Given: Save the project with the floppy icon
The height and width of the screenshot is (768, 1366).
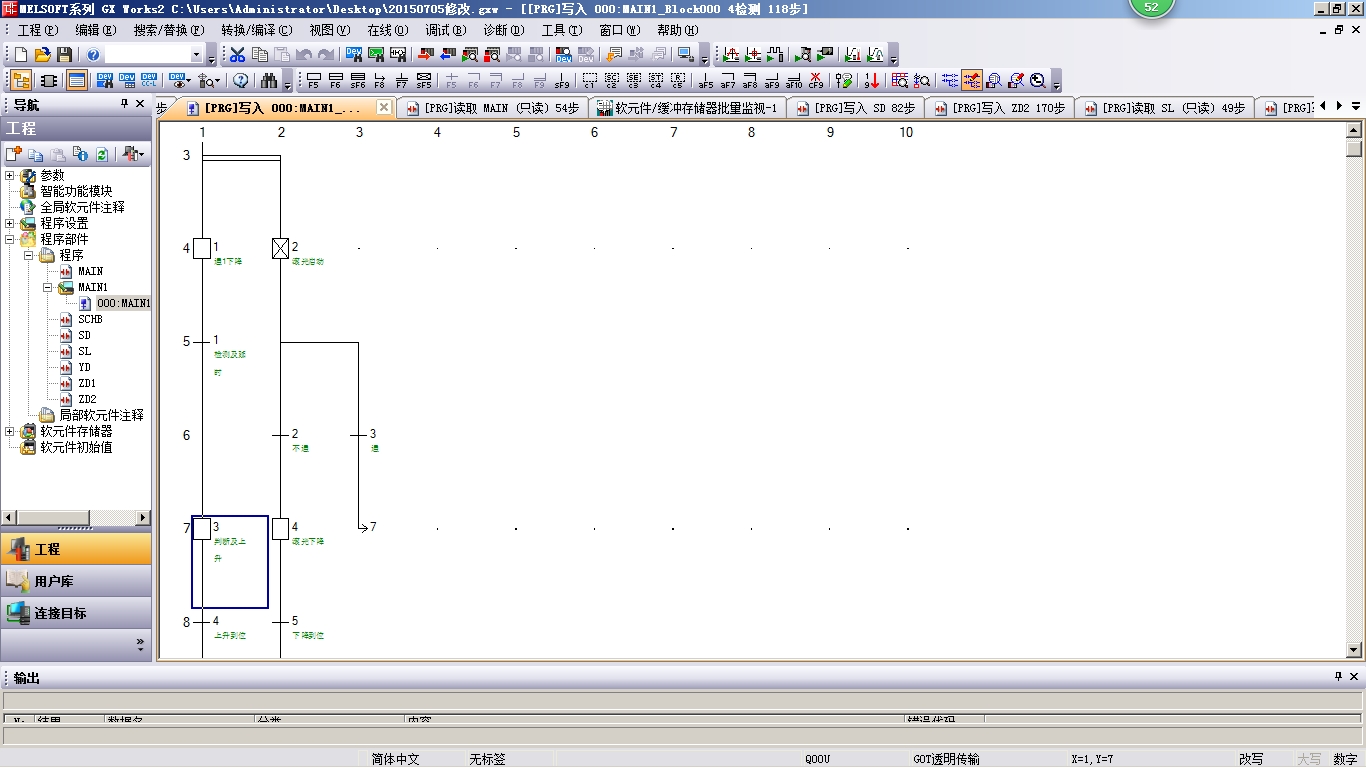Looking at the screenshot, I should coord(64,55).
